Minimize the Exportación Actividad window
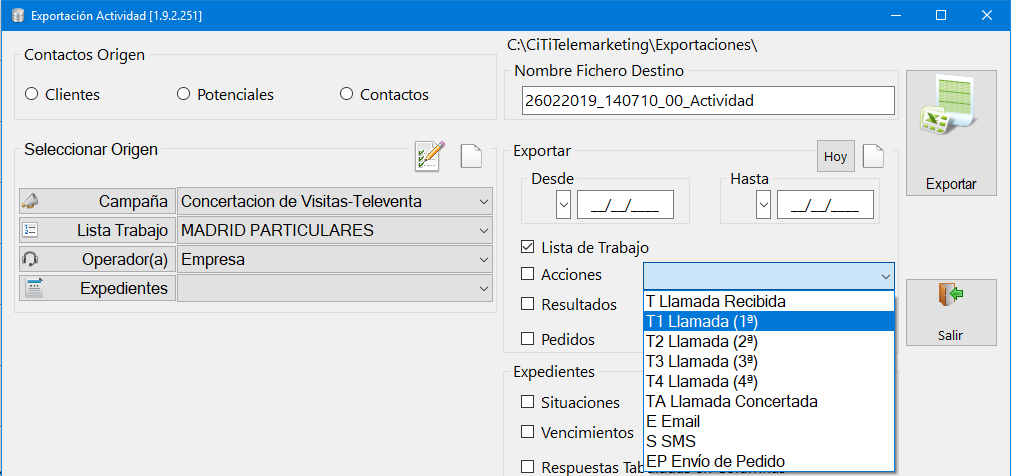Image resolution: width=1011 pixels, height=476 pixels. click(896, 15)
